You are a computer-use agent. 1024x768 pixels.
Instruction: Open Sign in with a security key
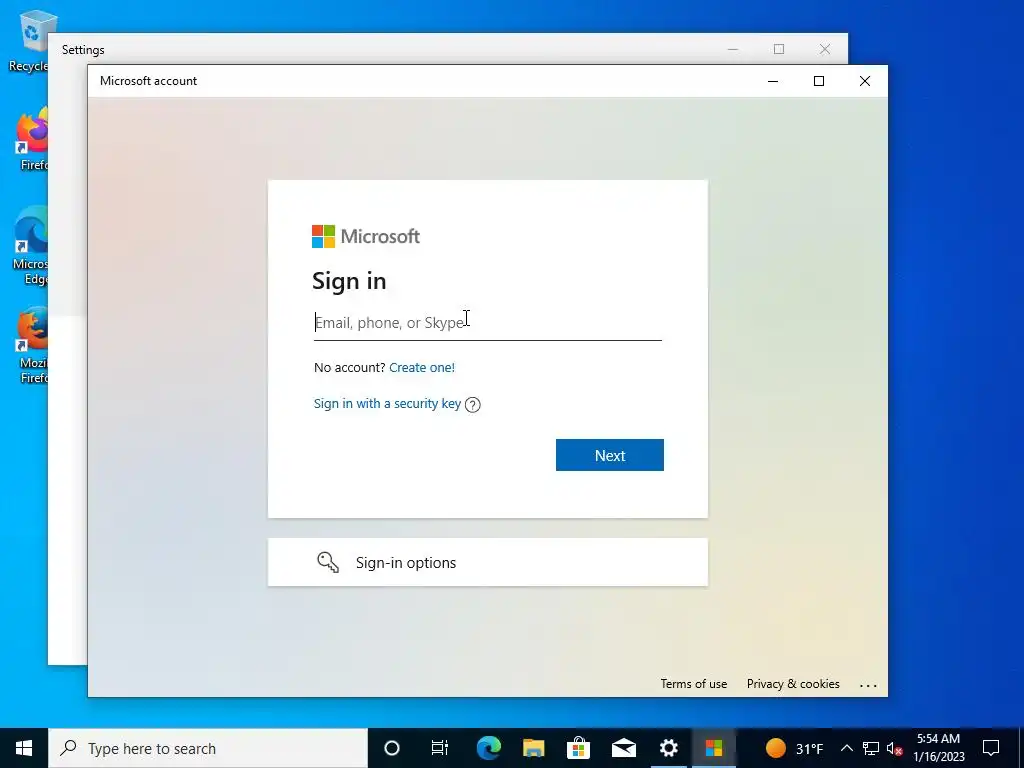[387, 404]
